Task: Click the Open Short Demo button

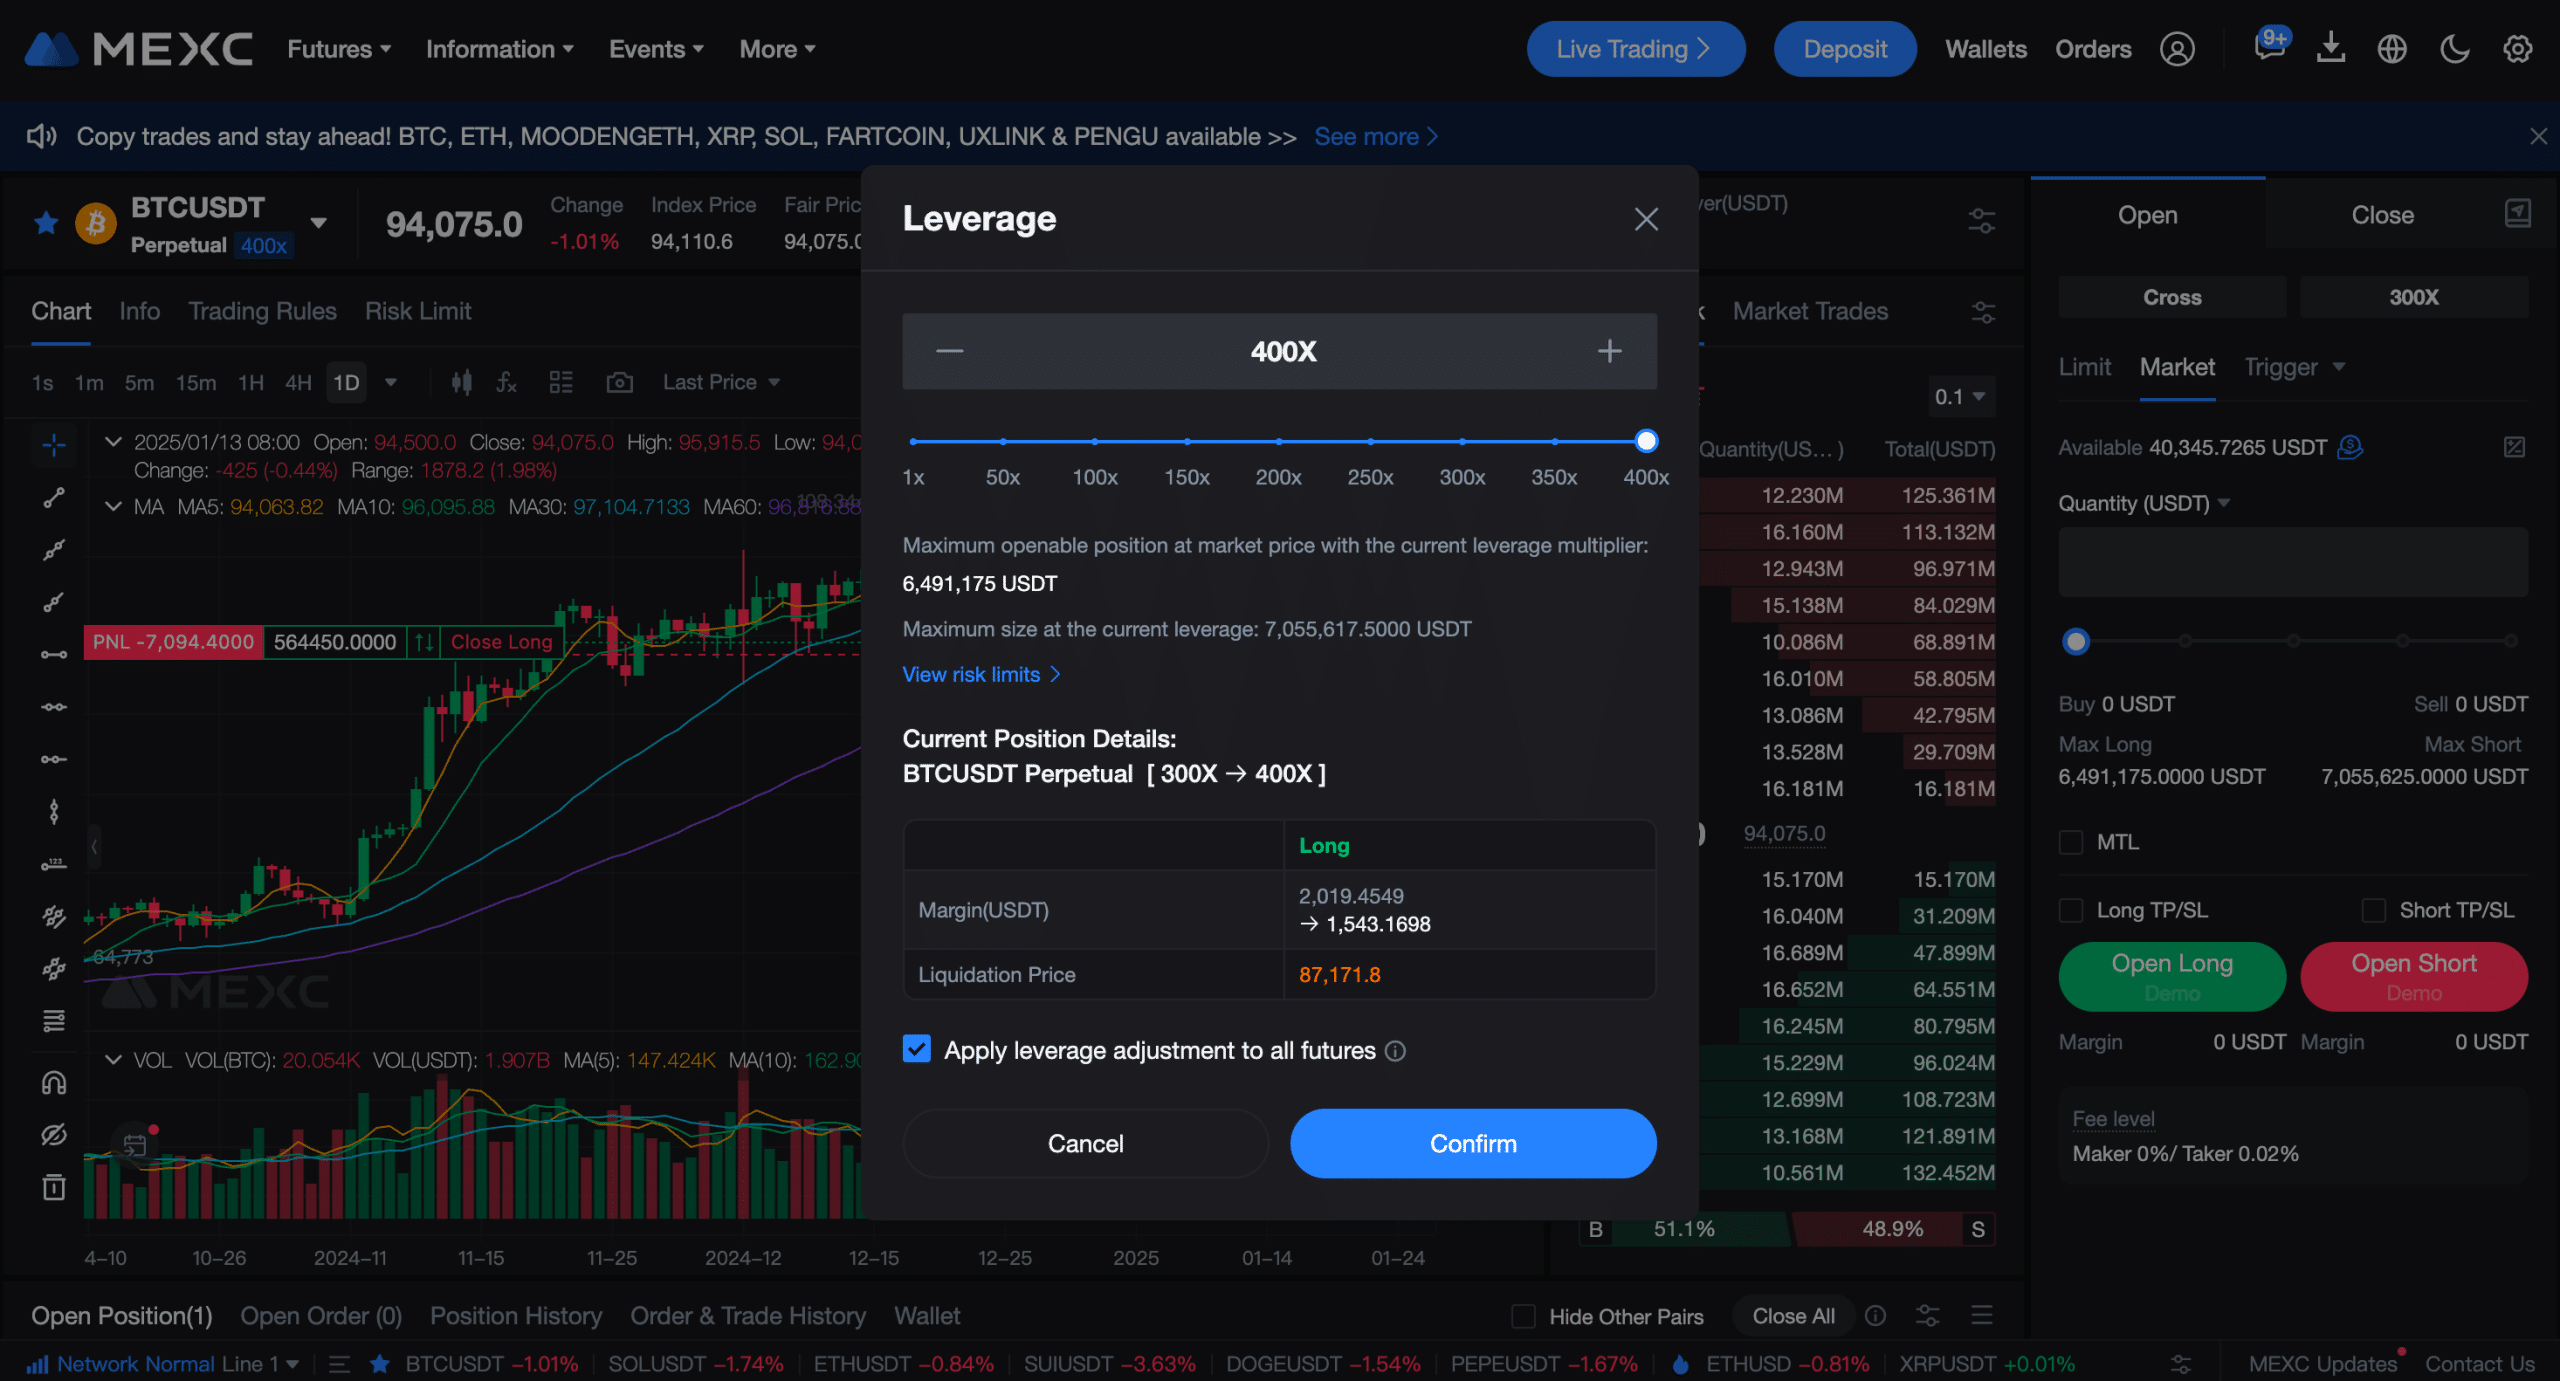Action: tap(2414, 976)
